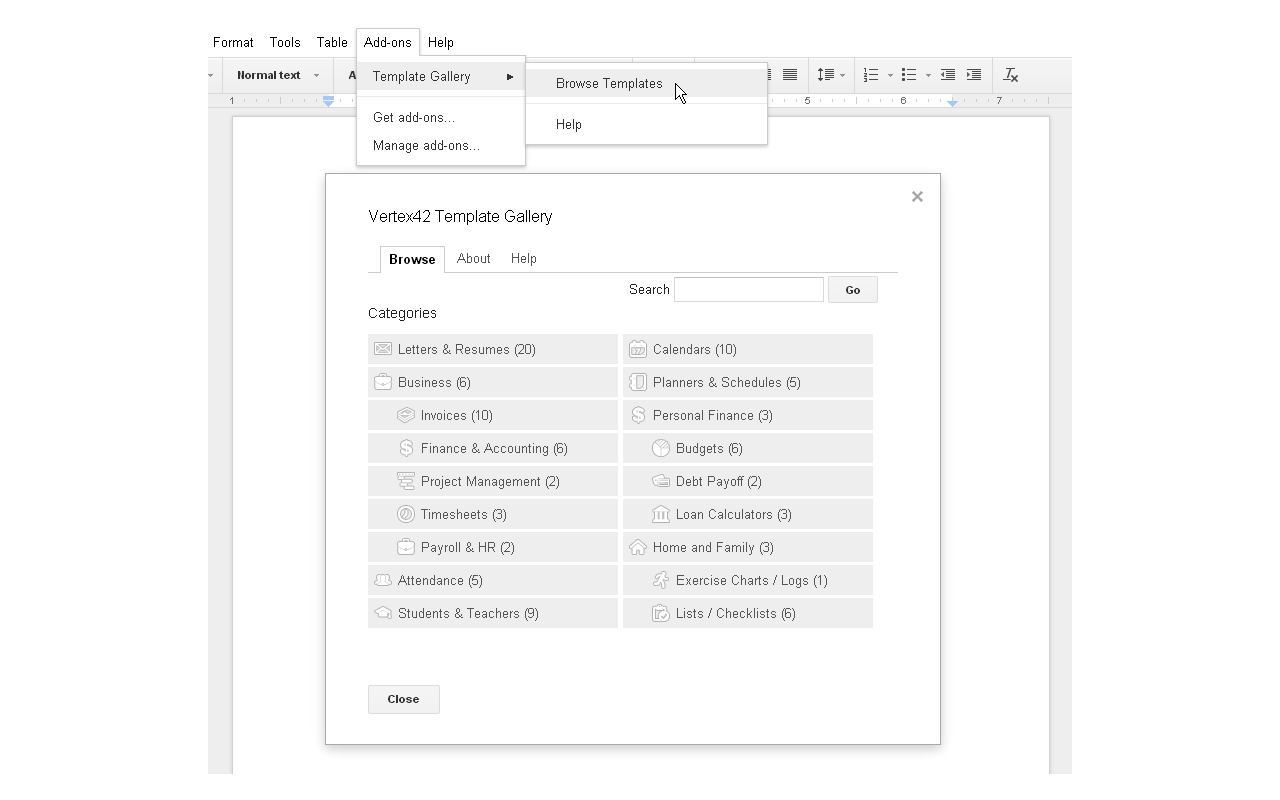This screenshot has width=1280, height=800.
Task: Click the decrease indent icon
Action: coord(948,75)
